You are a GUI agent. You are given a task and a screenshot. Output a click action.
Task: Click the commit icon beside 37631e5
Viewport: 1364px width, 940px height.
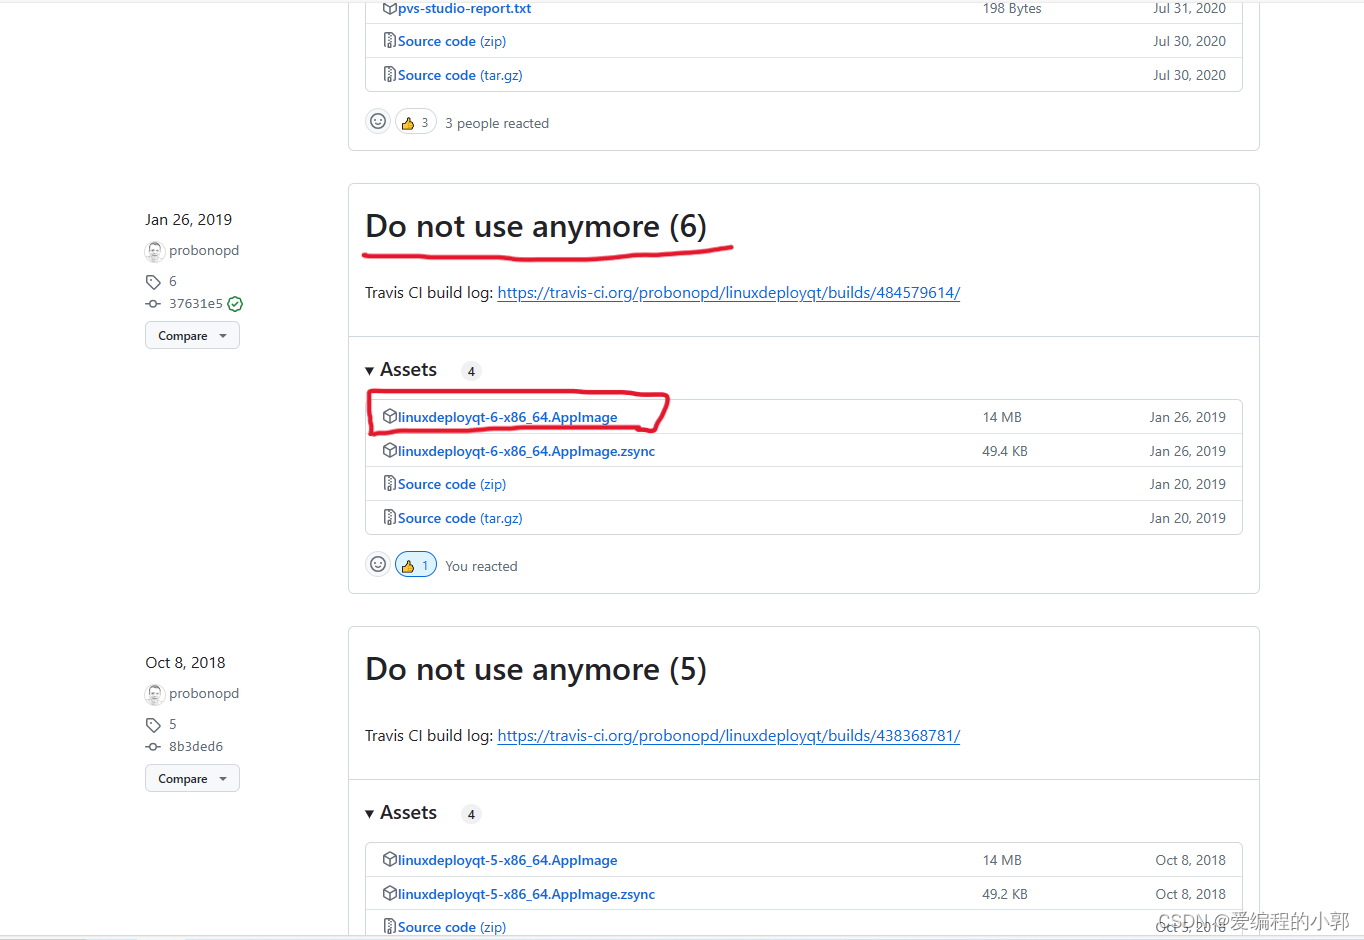click(153, 303)
